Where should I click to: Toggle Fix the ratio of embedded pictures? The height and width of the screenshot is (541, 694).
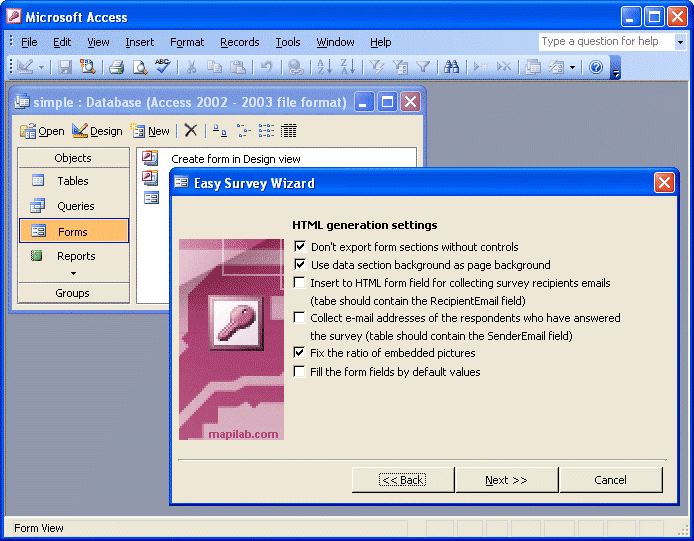(x=300, y=353)
